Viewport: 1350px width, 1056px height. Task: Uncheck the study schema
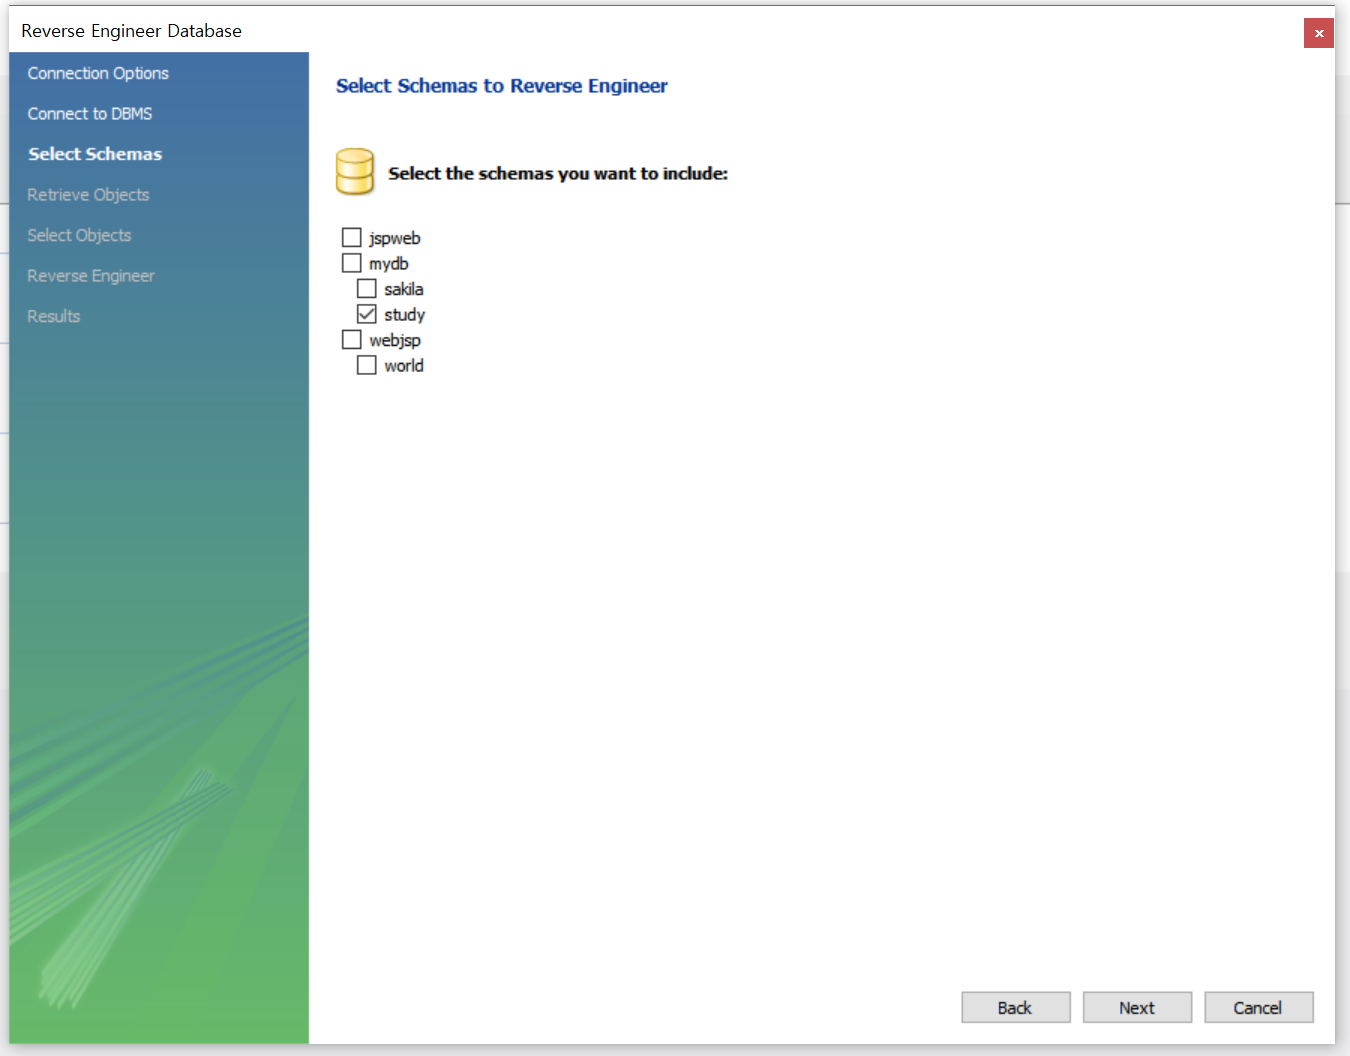366,313
